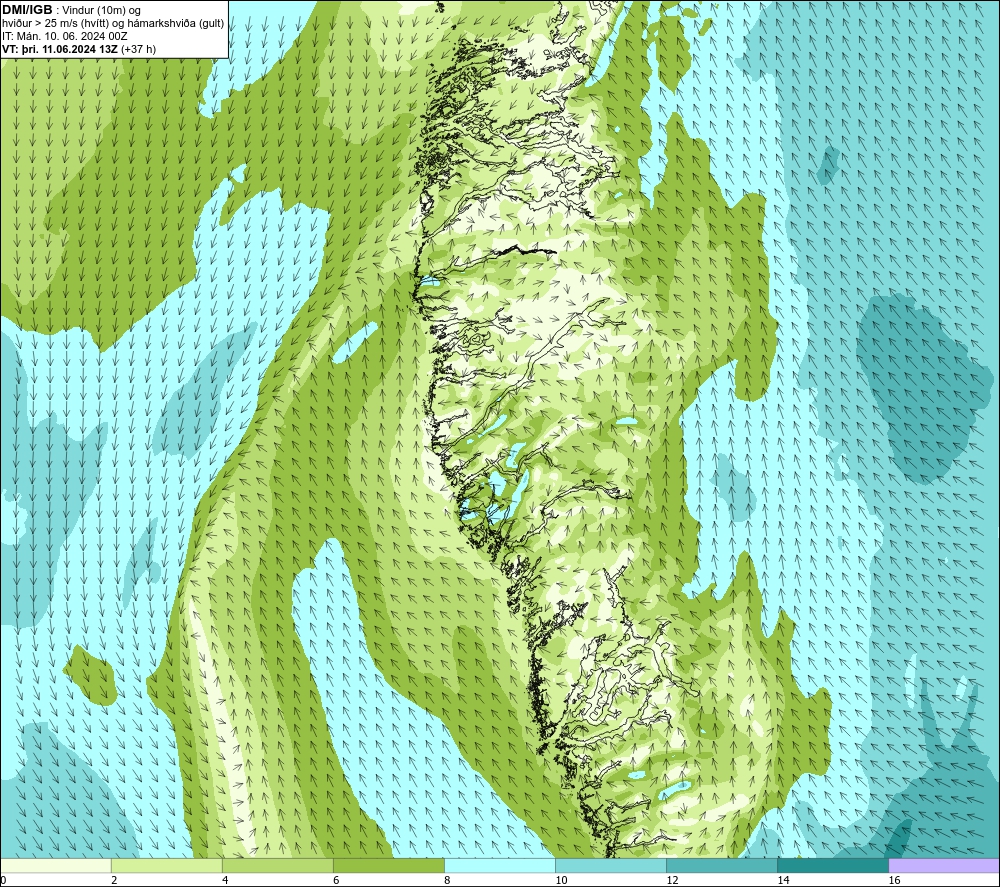Click the legend label 10
The height and width of the screenshot is (887, 1000).
click(x=561, y=880)
